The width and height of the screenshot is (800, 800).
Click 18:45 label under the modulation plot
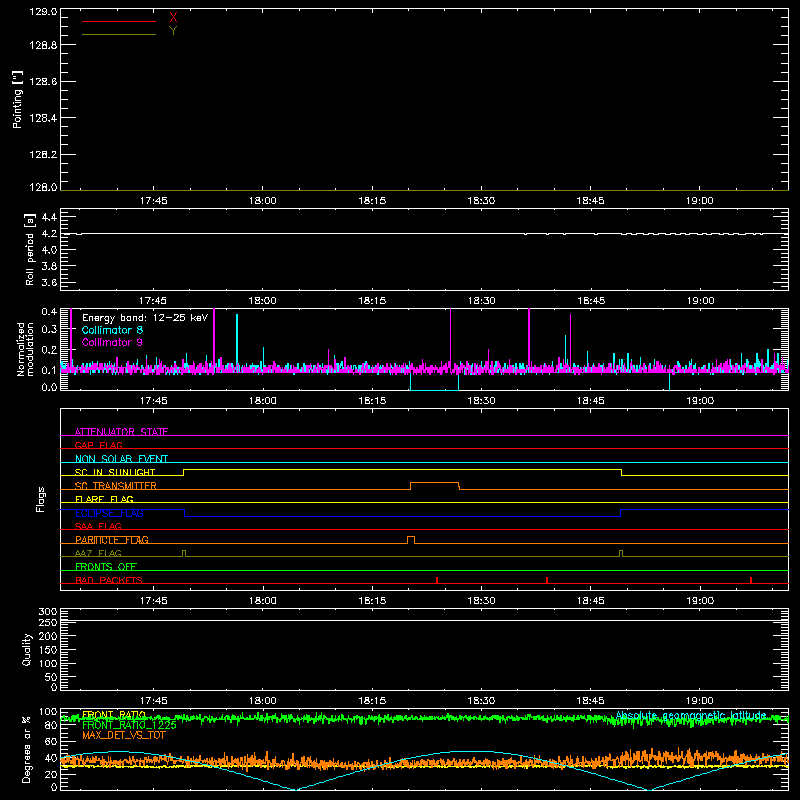coord(591,401)
